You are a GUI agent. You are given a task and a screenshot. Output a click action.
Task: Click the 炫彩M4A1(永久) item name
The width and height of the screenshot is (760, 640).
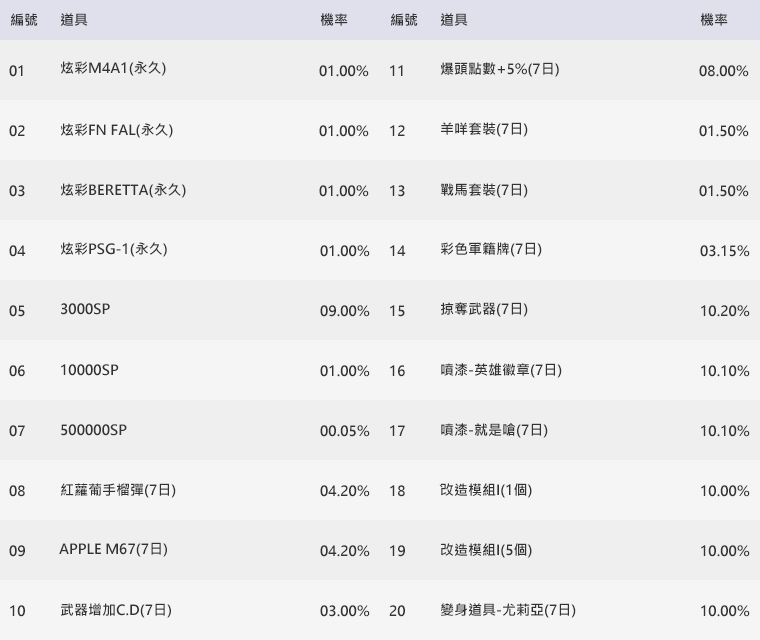pos(113,70)
